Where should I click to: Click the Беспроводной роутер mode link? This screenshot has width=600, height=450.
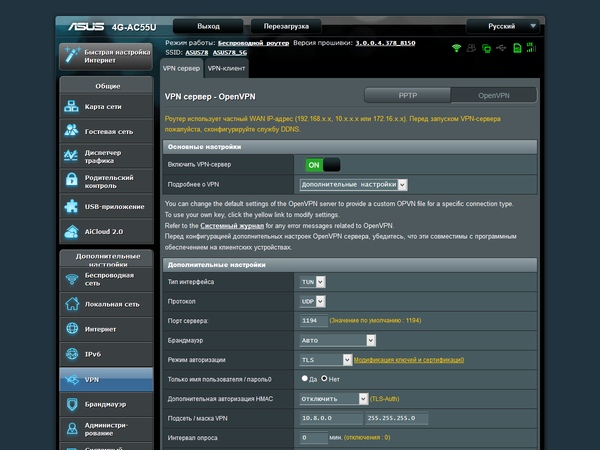[253, 43]
